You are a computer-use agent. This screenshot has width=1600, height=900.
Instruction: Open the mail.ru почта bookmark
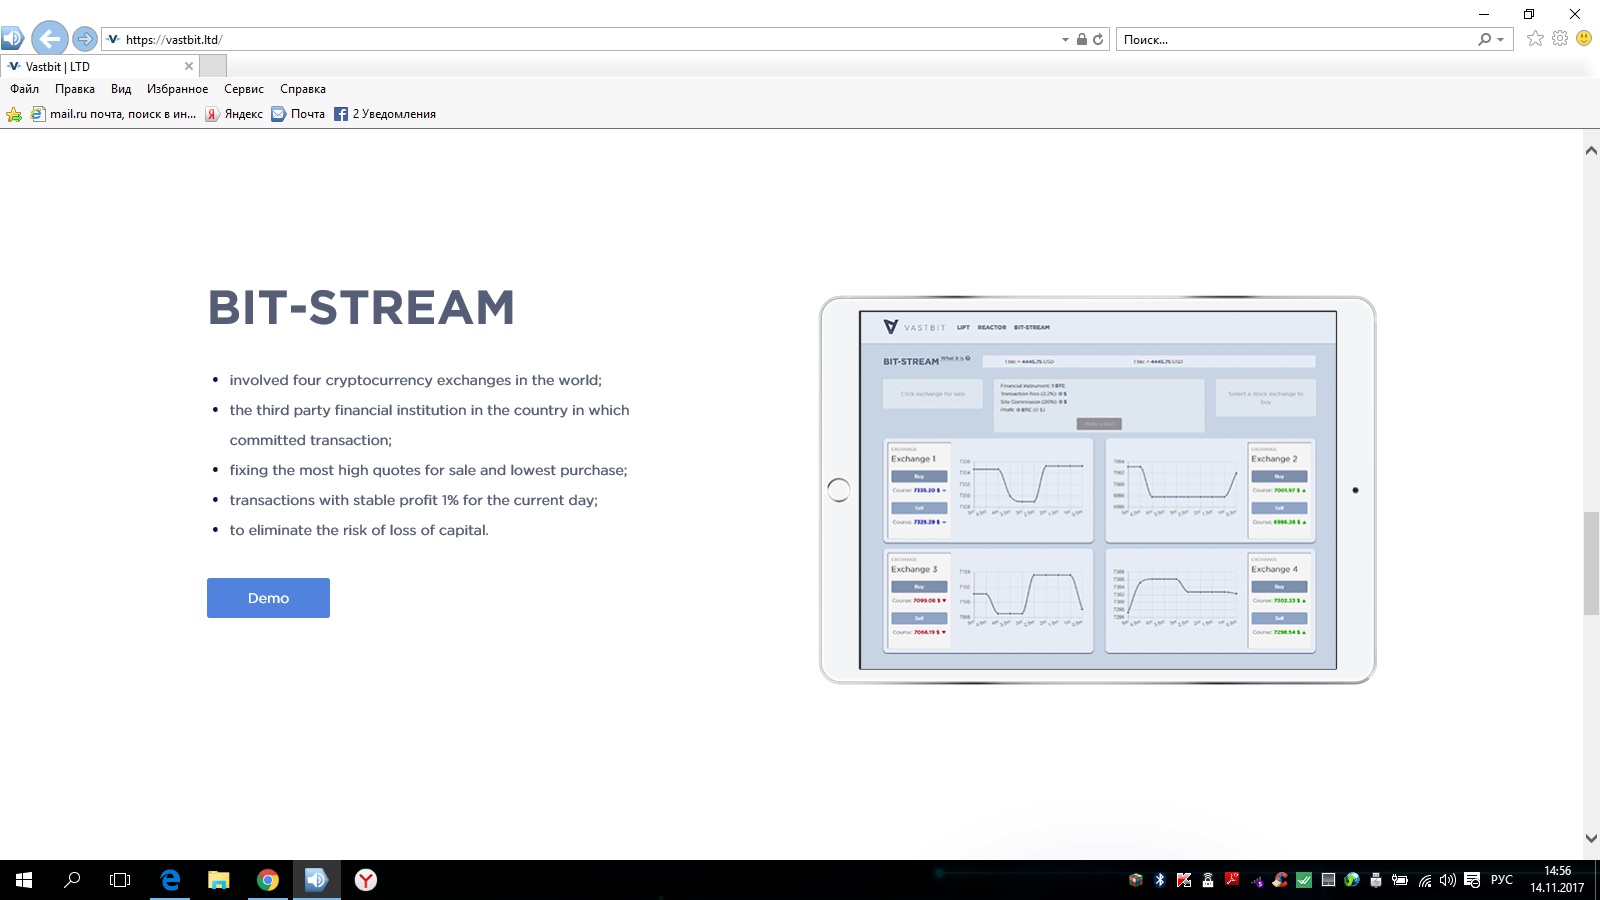point(114,114)
